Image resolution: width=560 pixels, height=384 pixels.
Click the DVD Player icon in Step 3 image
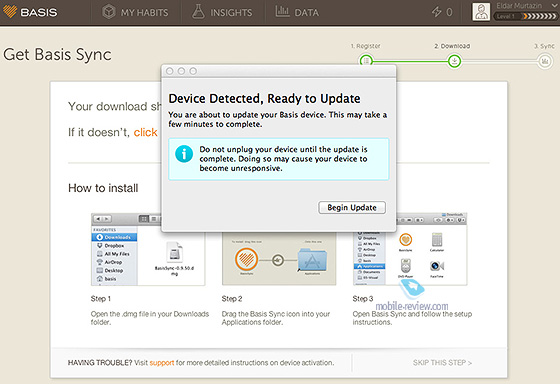pyautogui.click(x=406, y=266)
